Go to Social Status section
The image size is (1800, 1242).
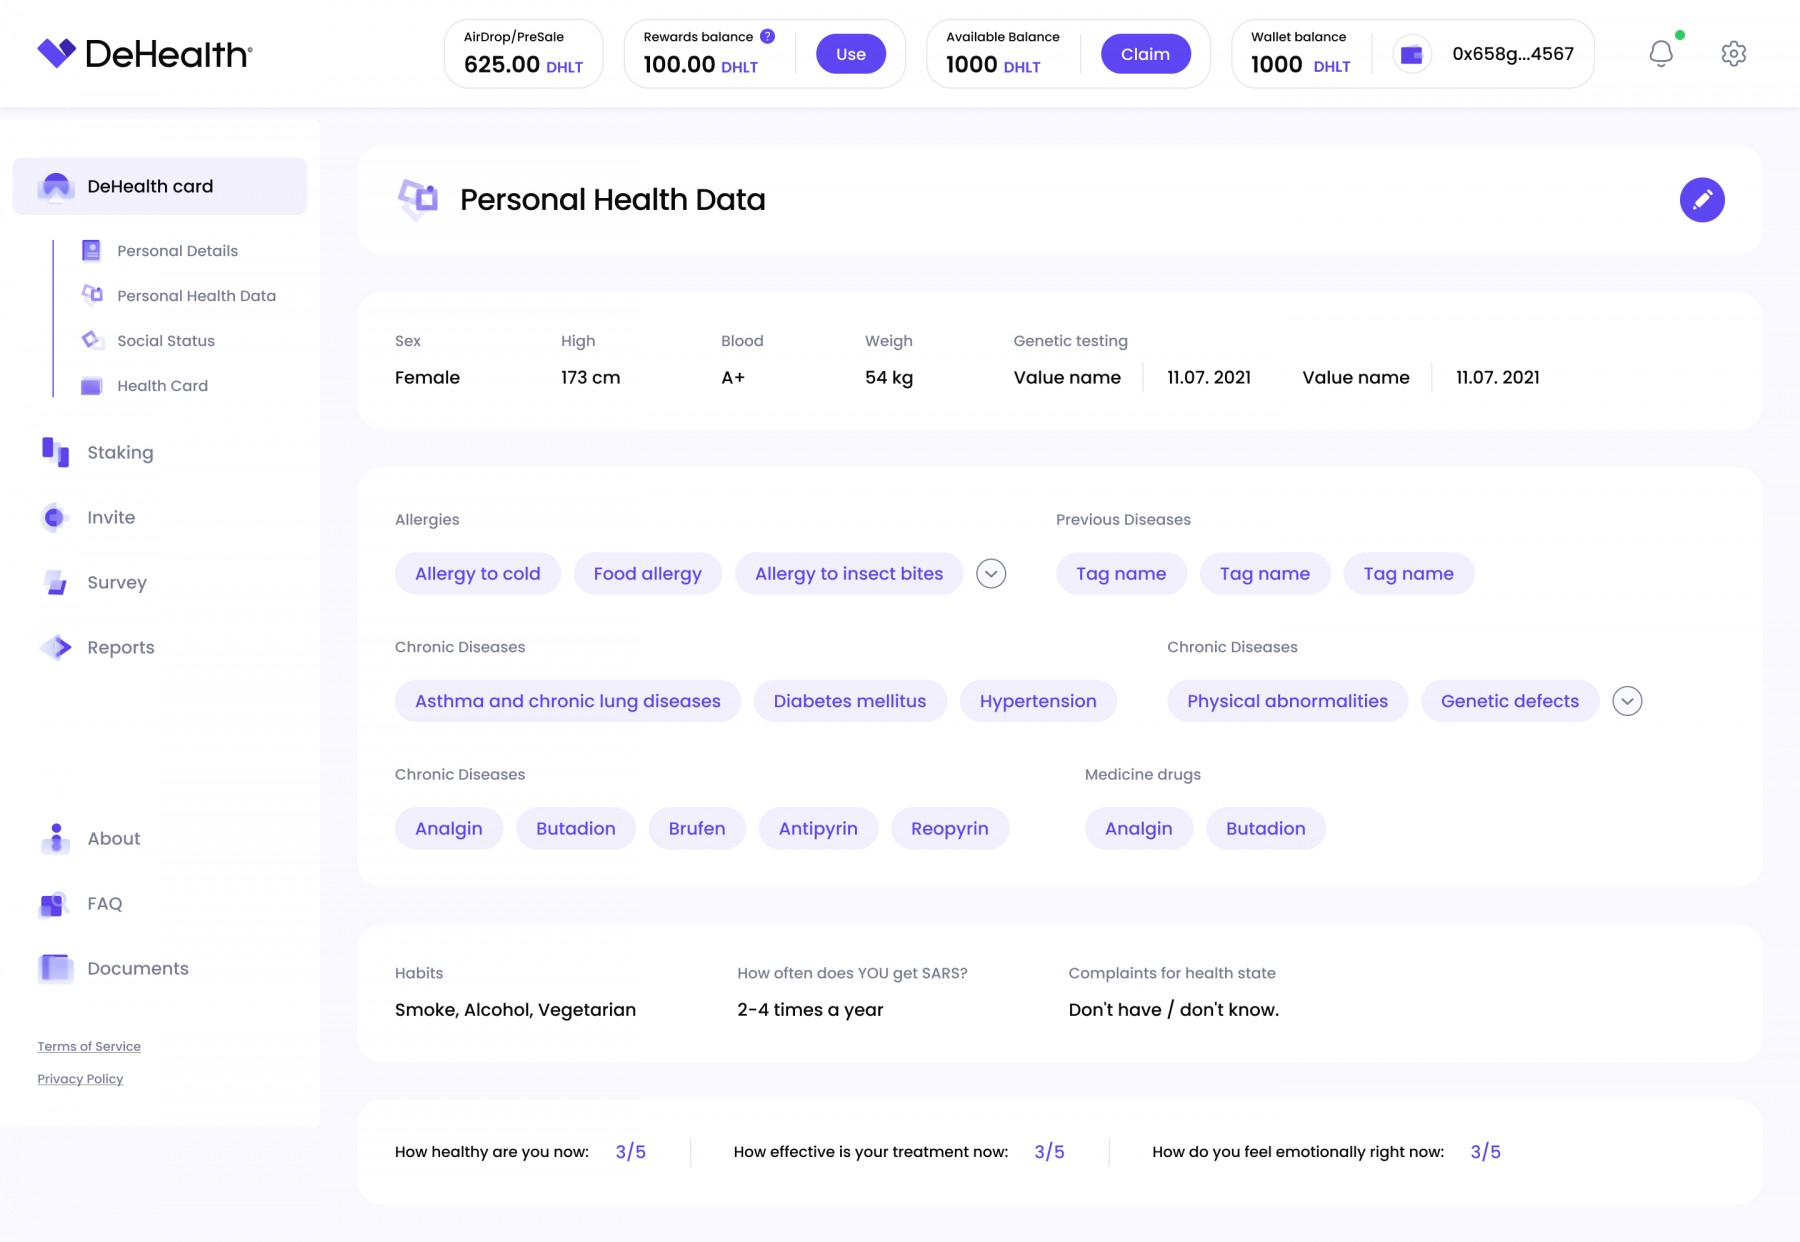point(165,341)
